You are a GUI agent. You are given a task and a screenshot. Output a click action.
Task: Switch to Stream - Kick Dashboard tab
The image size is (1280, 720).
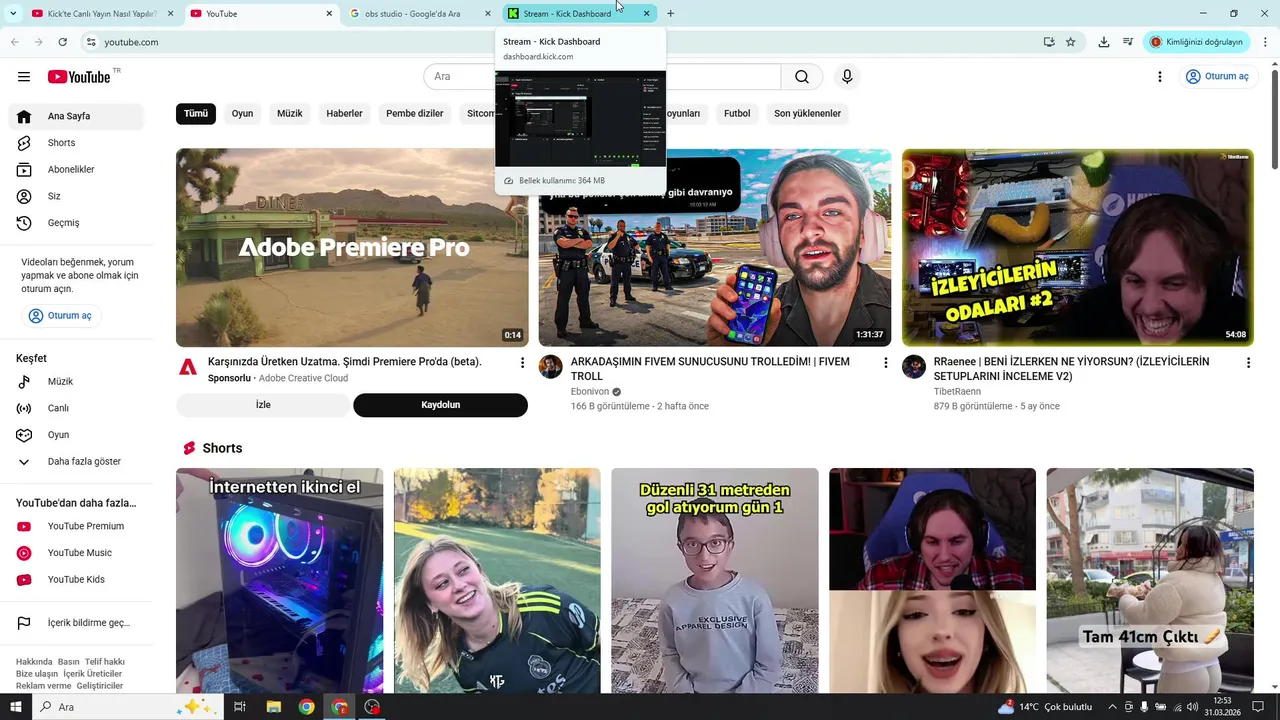579,13
